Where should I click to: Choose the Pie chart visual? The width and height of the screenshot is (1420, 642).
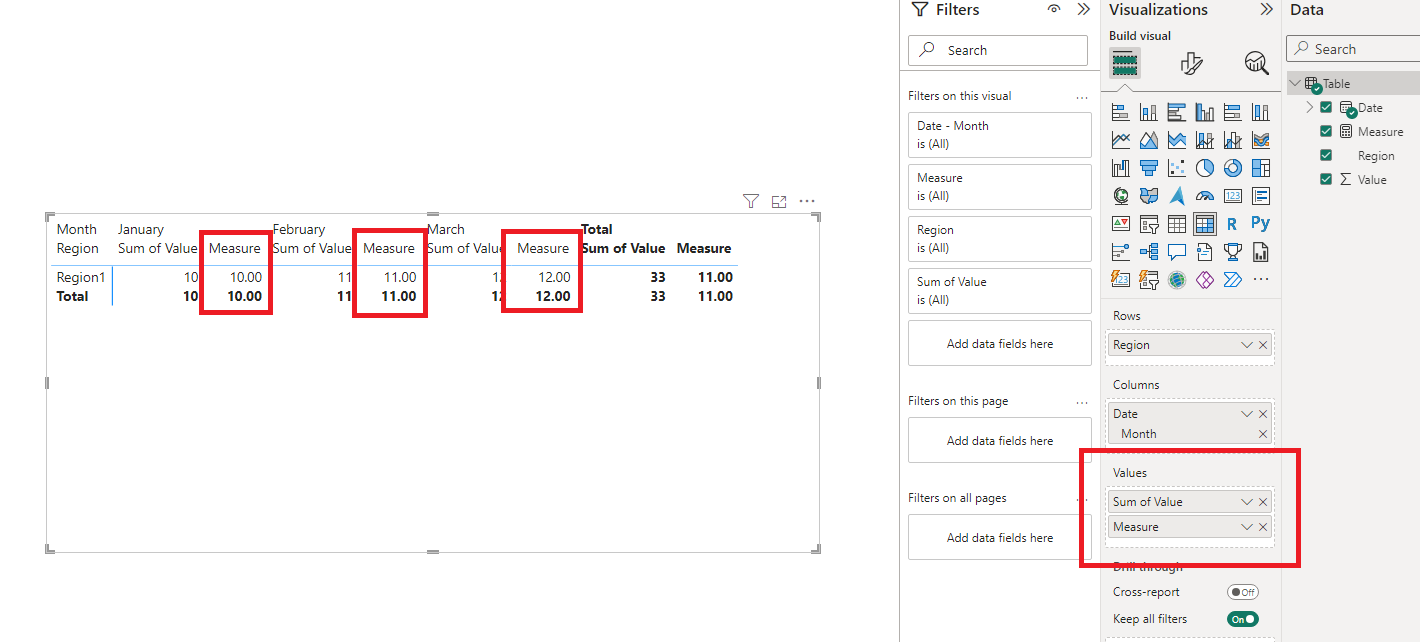click(1205, 168)
